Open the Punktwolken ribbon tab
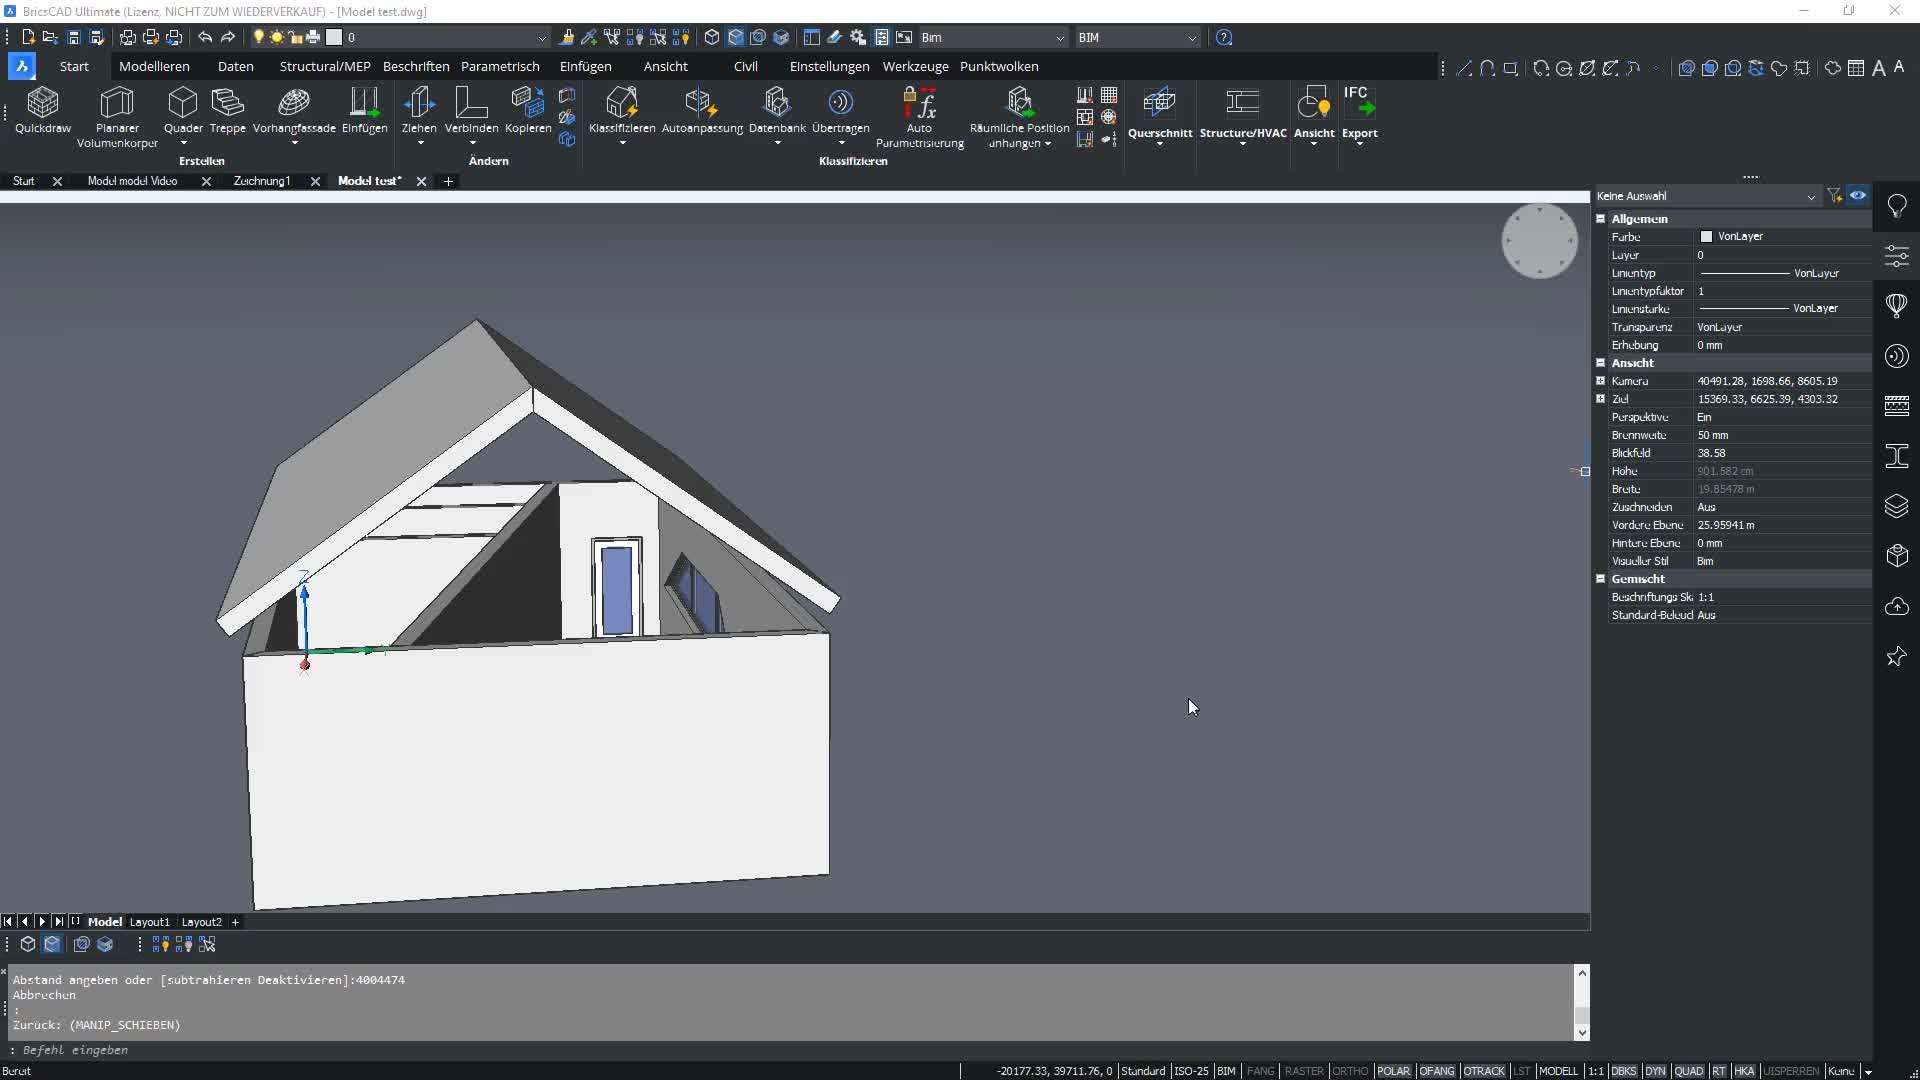The height and width of the screenshot is (1080, 1920). 999,66
